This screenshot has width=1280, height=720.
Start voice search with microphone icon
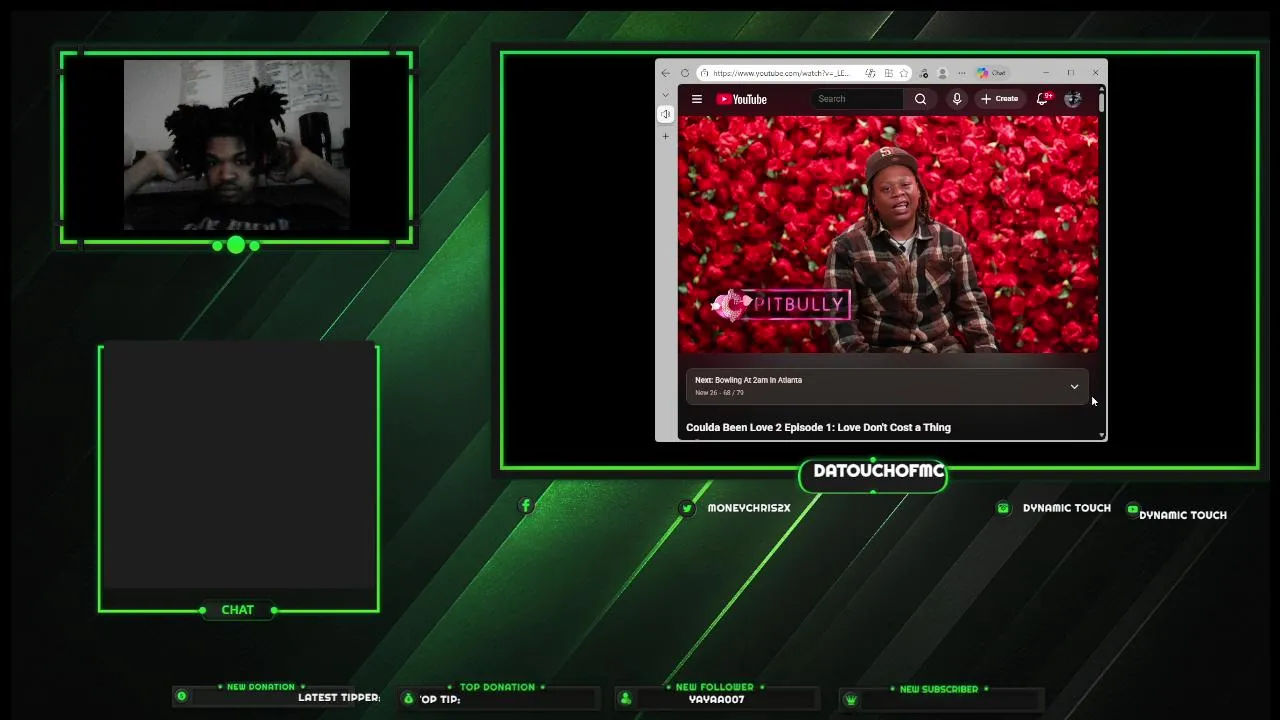pyautogui.click(x=957, y=99)
